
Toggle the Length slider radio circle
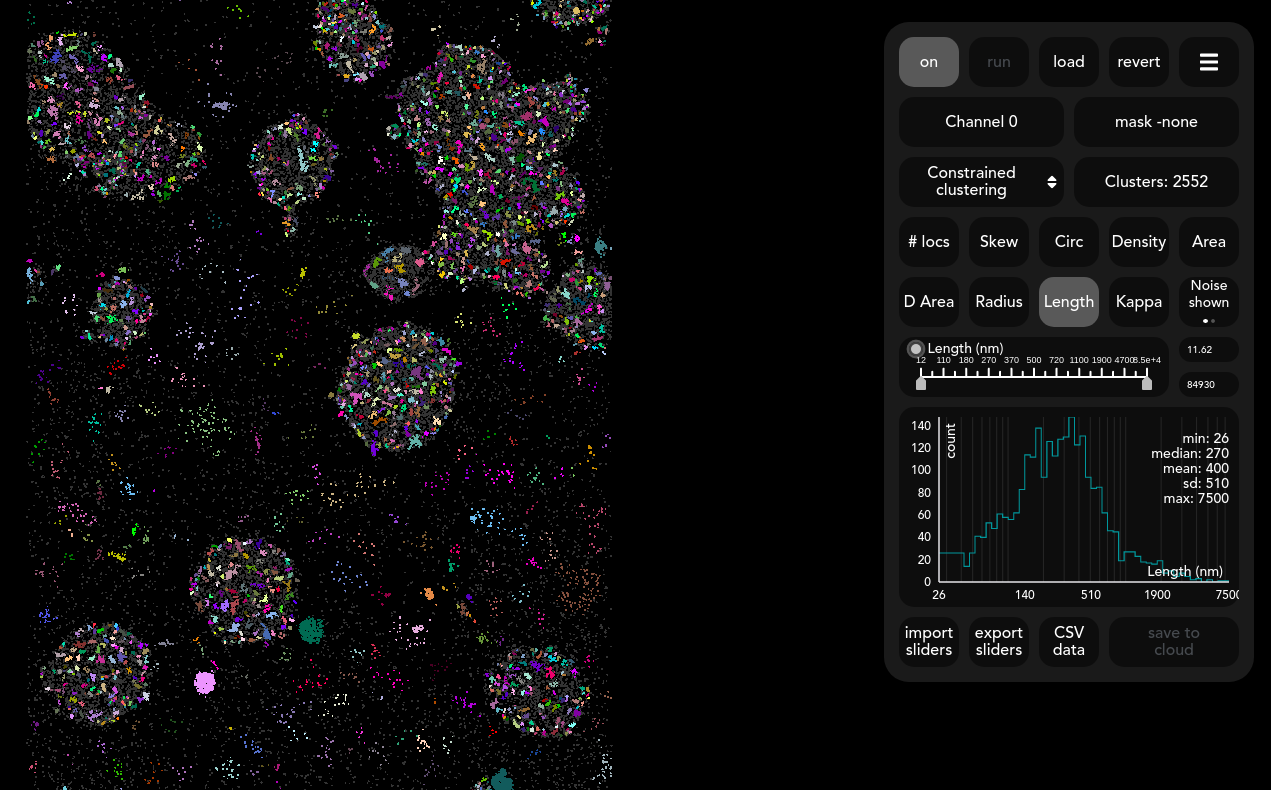[915, 349]
